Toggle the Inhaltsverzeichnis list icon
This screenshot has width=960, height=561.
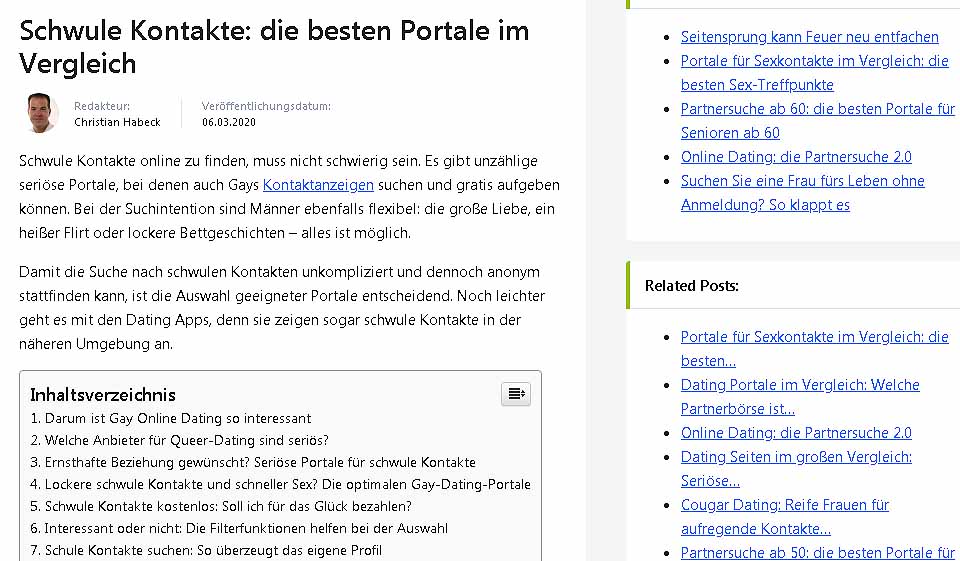pos(516,394)
